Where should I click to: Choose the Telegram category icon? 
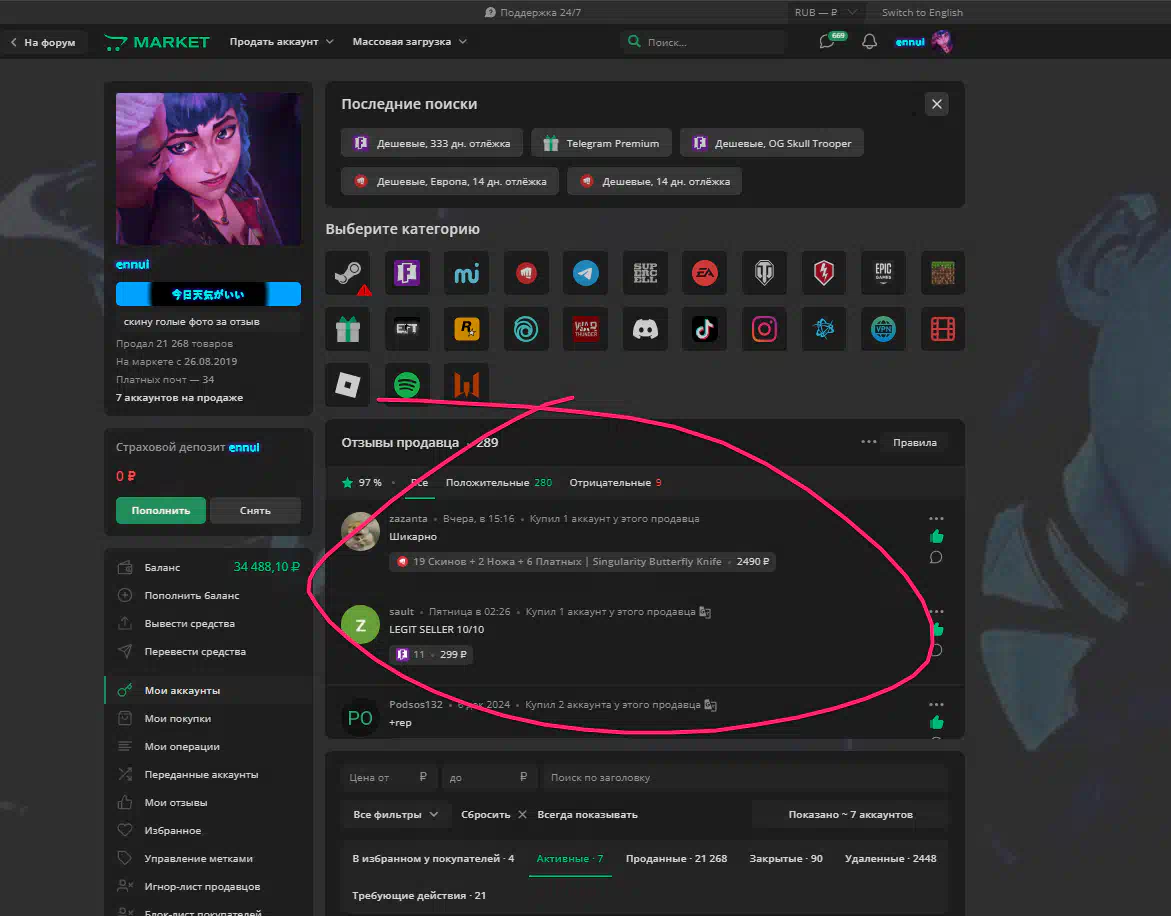(x=586, y=273)
